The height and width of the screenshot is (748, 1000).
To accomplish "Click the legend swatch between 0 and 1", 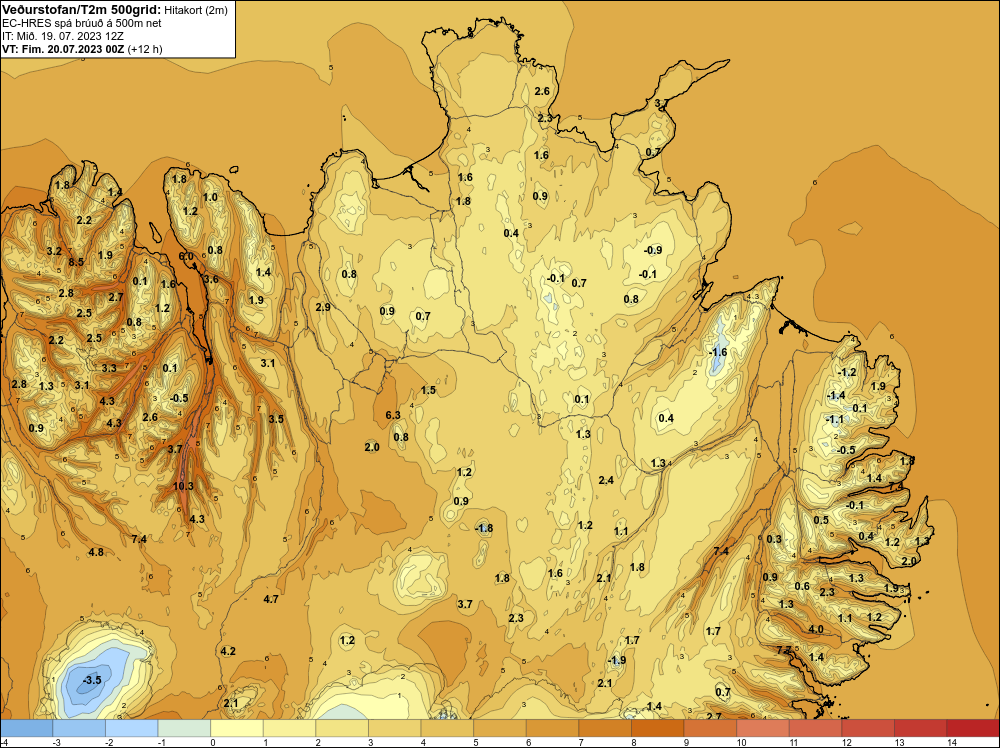I will tap(237, 728).
